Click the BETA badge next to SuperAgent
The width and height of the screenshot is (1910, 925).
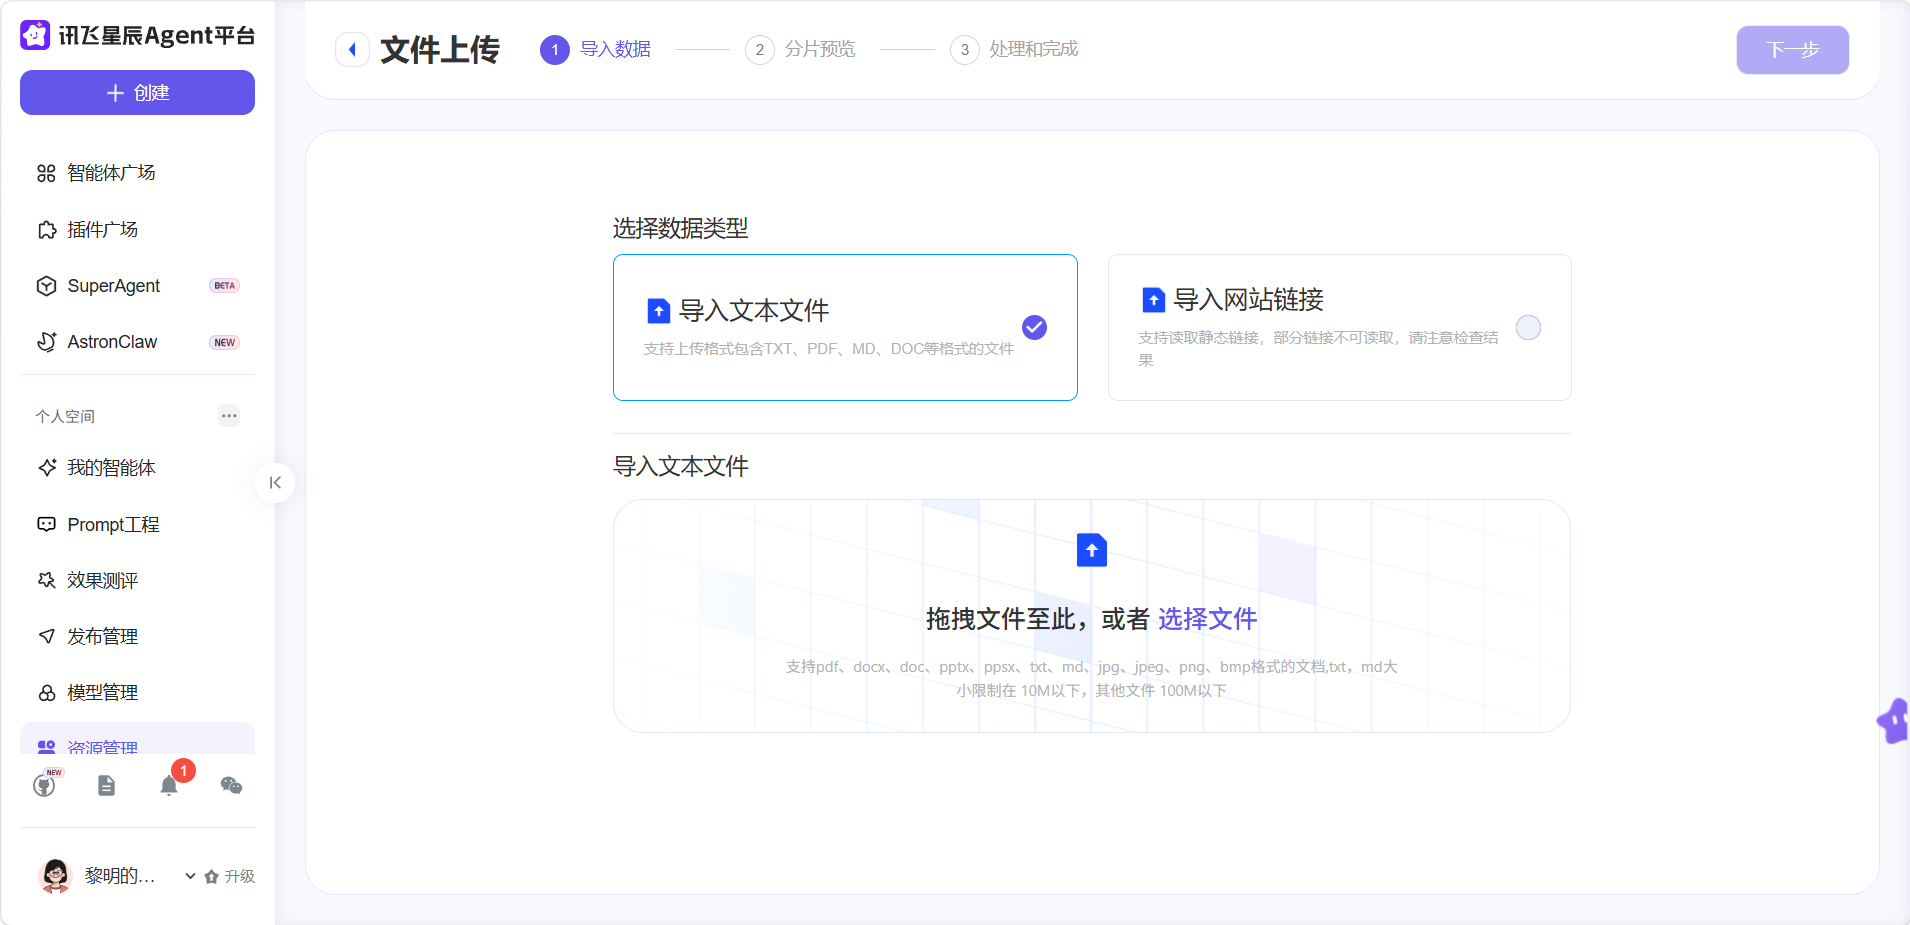click(225, 286)
